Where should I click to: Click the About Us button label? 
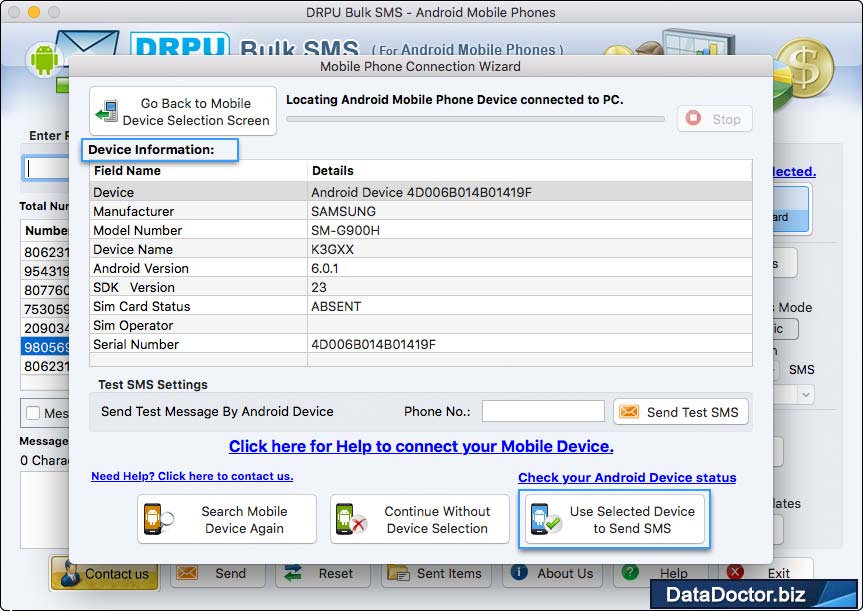click(565, 573)
